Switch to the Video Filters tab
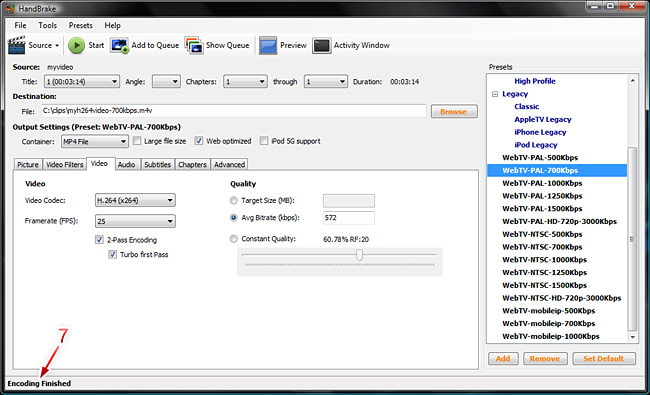650x395 pixels. click(65, 165)
